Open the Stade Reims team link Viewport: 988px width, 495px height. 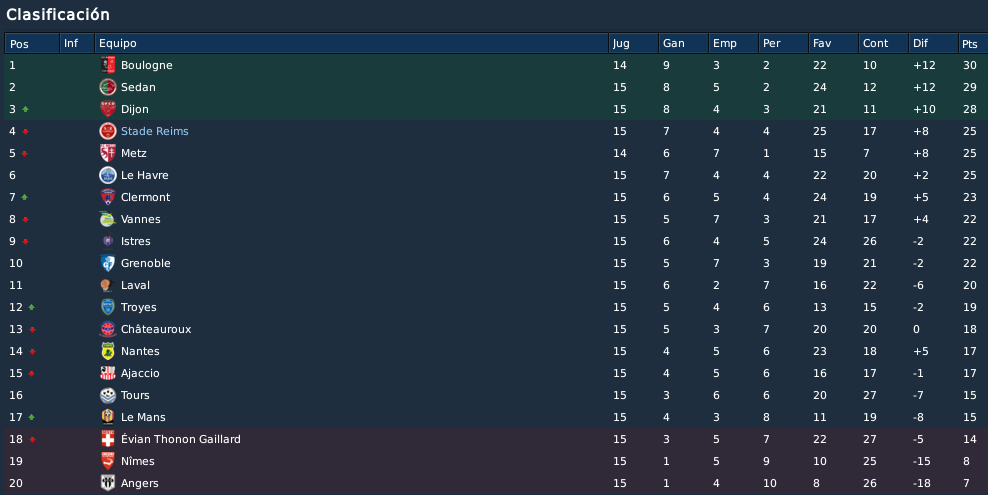tap(154, 131)
